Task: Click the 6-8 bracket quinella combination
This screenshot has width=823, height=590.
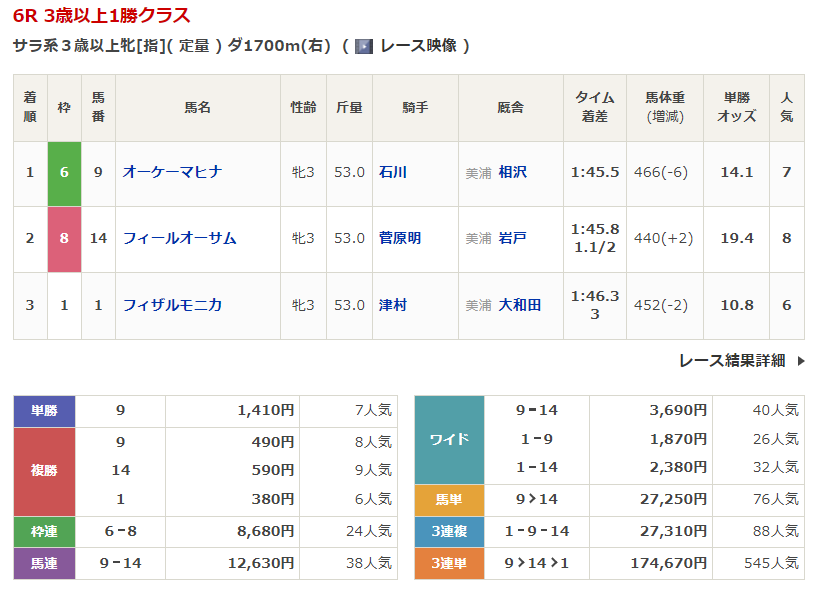Action: click(x=120, y=531)
